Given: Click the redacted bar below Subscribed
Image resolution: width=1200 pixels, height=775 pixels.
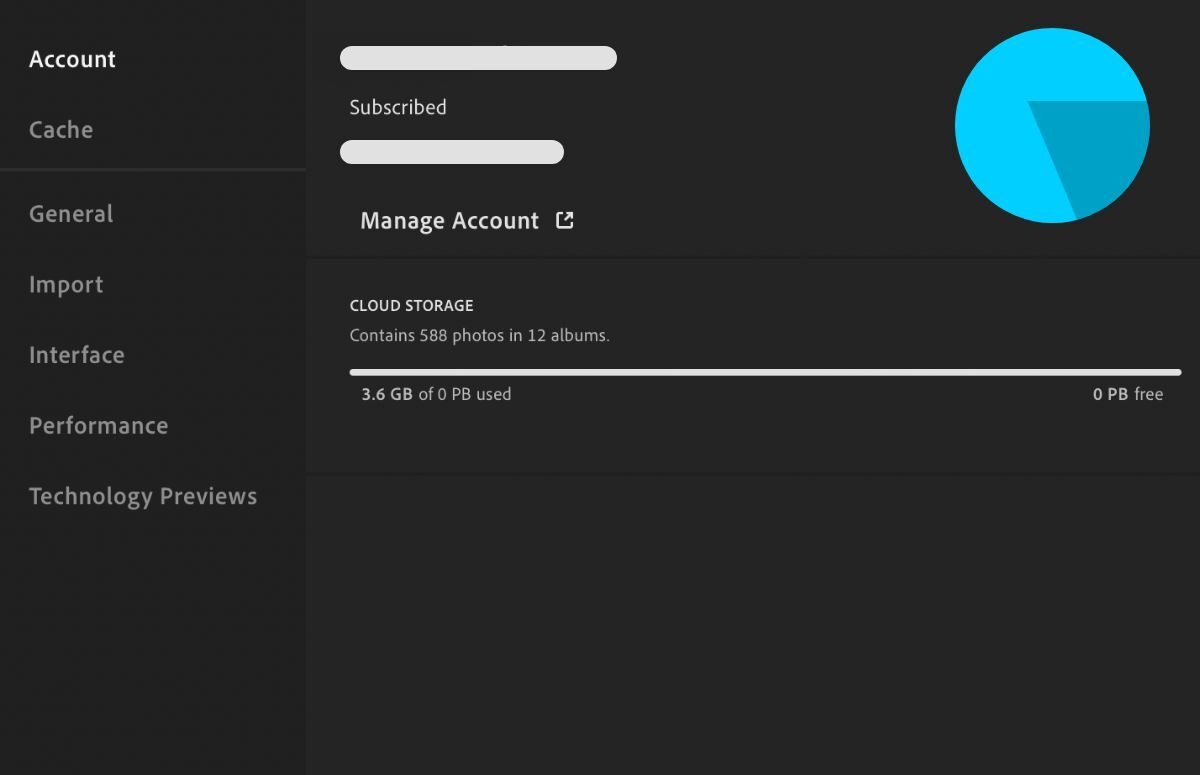Looking at the screenshot, I should [x=452, y=152].
